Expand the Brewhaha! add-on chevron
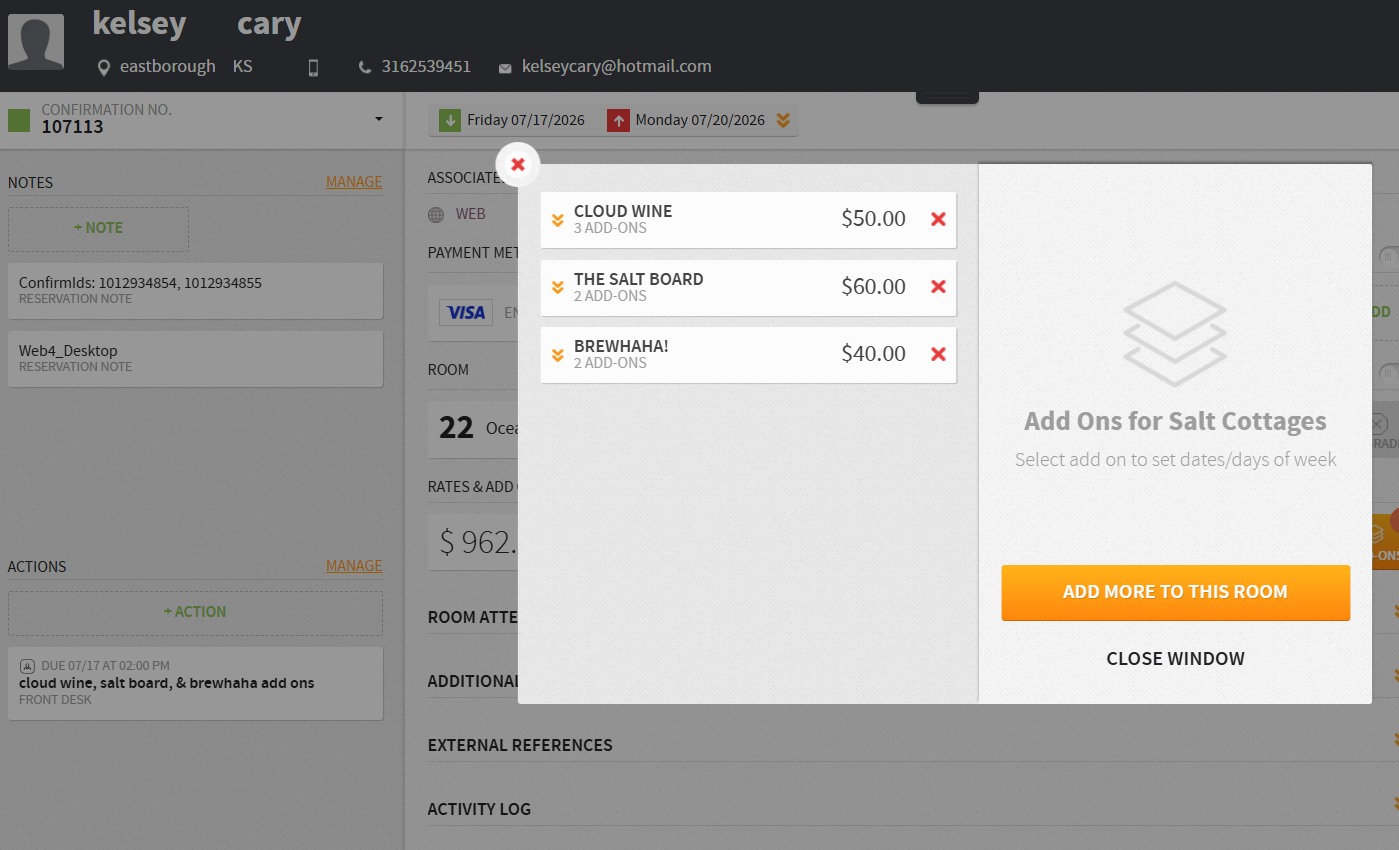Screen dimensions: 1399x850 click(x=558, y=354)
